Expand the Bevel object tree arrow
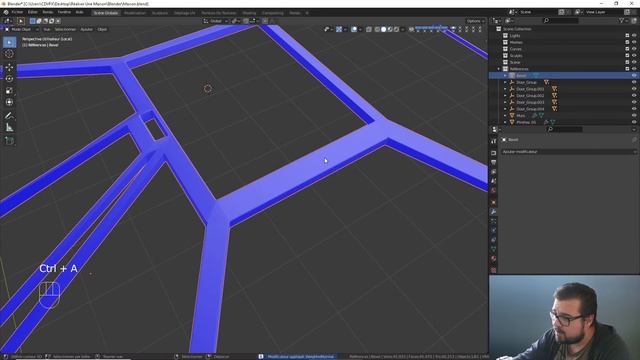 [505, 76]
